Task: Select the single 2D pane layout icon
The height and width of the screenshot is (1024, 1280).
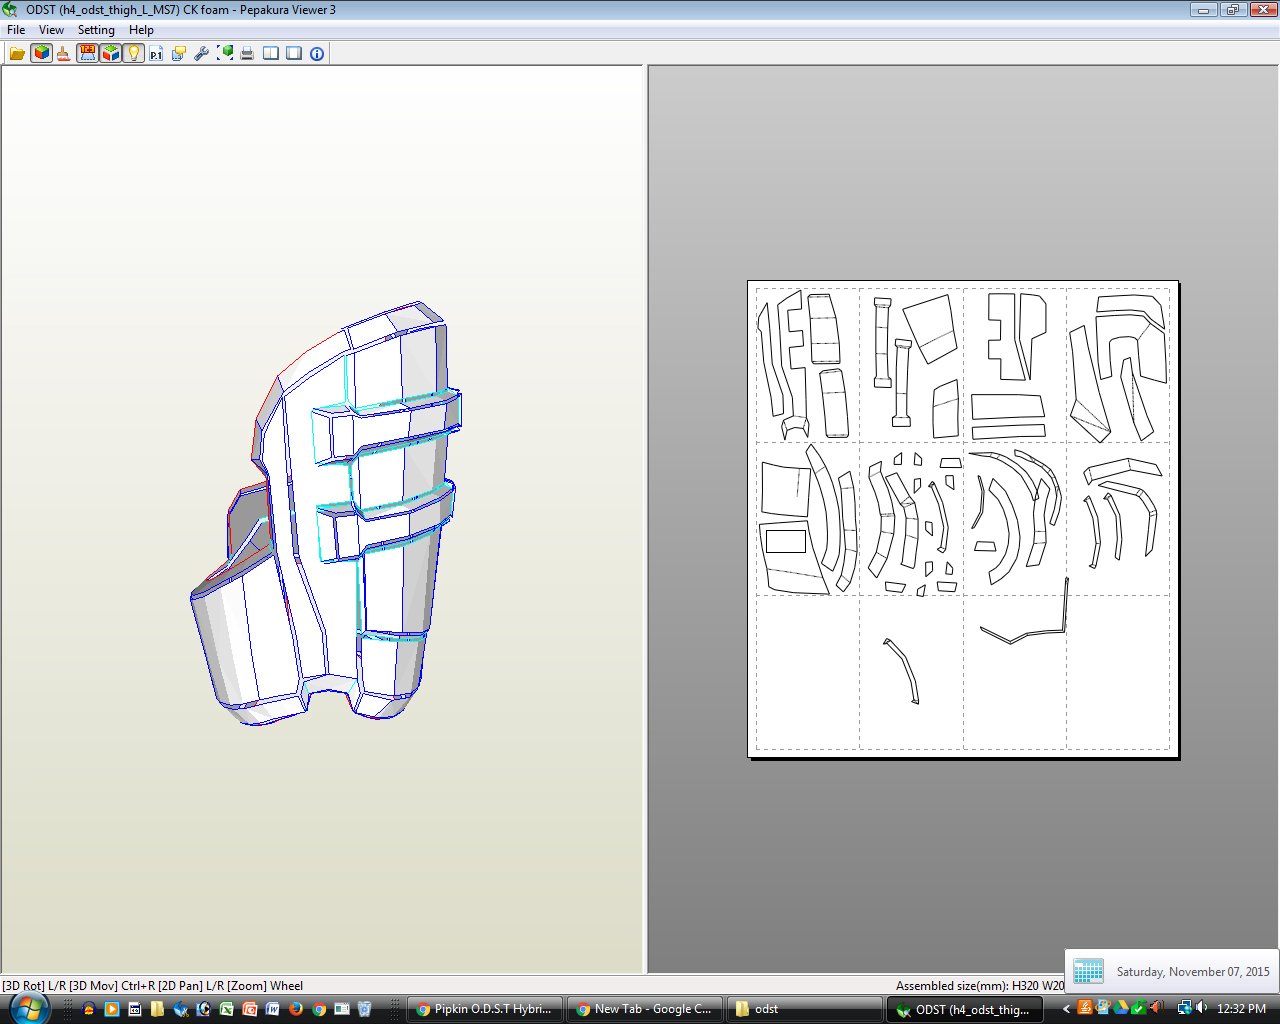Action: 294,53
